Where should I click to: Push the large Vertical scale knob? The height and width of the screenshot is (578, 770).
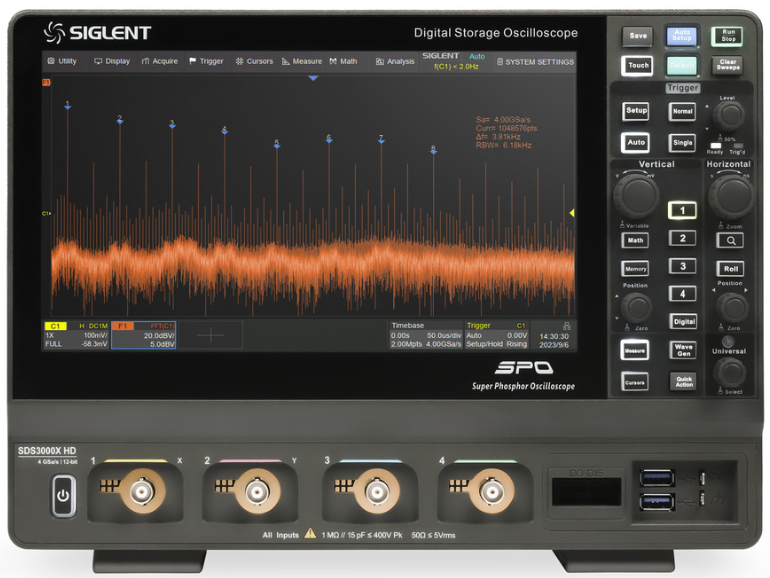[636, 195]
